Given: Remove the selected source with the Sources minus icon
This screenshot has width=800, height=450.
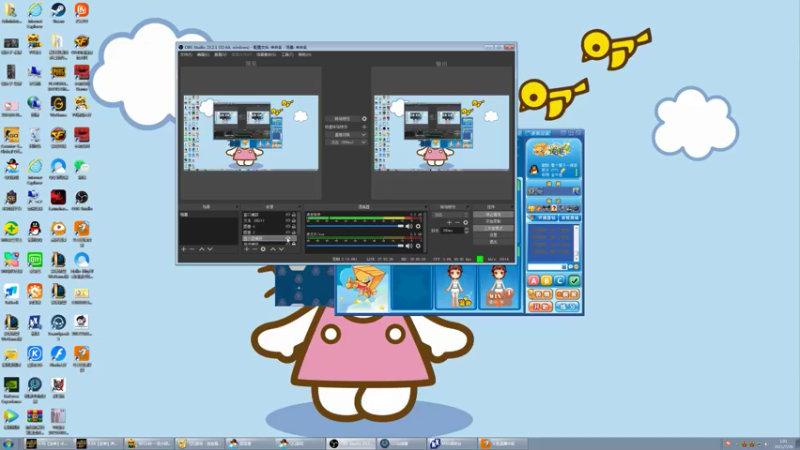Looking at the screenshot, I should point(255,249).
